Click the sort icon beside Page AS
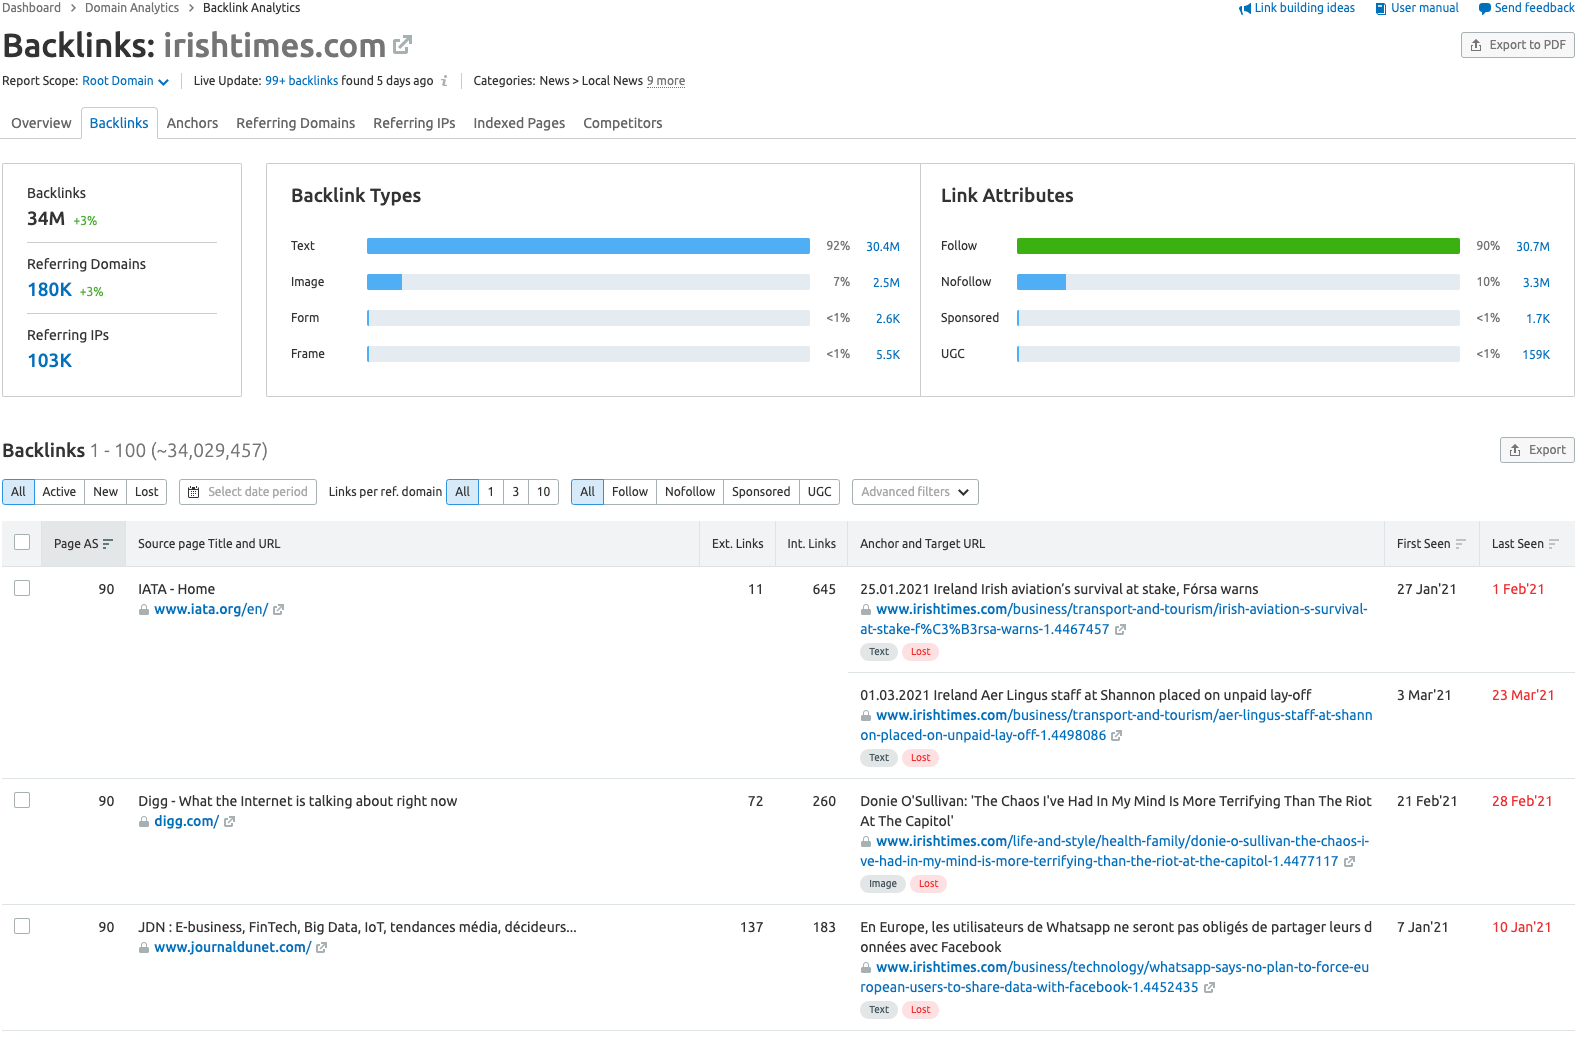The width and height of the screenshot is (1576, 1039). tap(108, 544)
